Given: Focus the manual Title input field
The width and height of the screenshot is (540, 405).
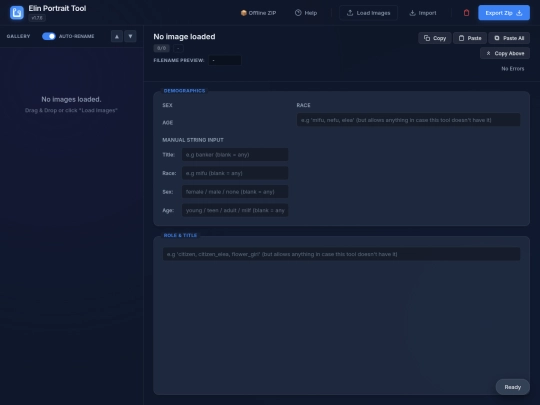Looking at the screenshot, I should tap(235, 155).
